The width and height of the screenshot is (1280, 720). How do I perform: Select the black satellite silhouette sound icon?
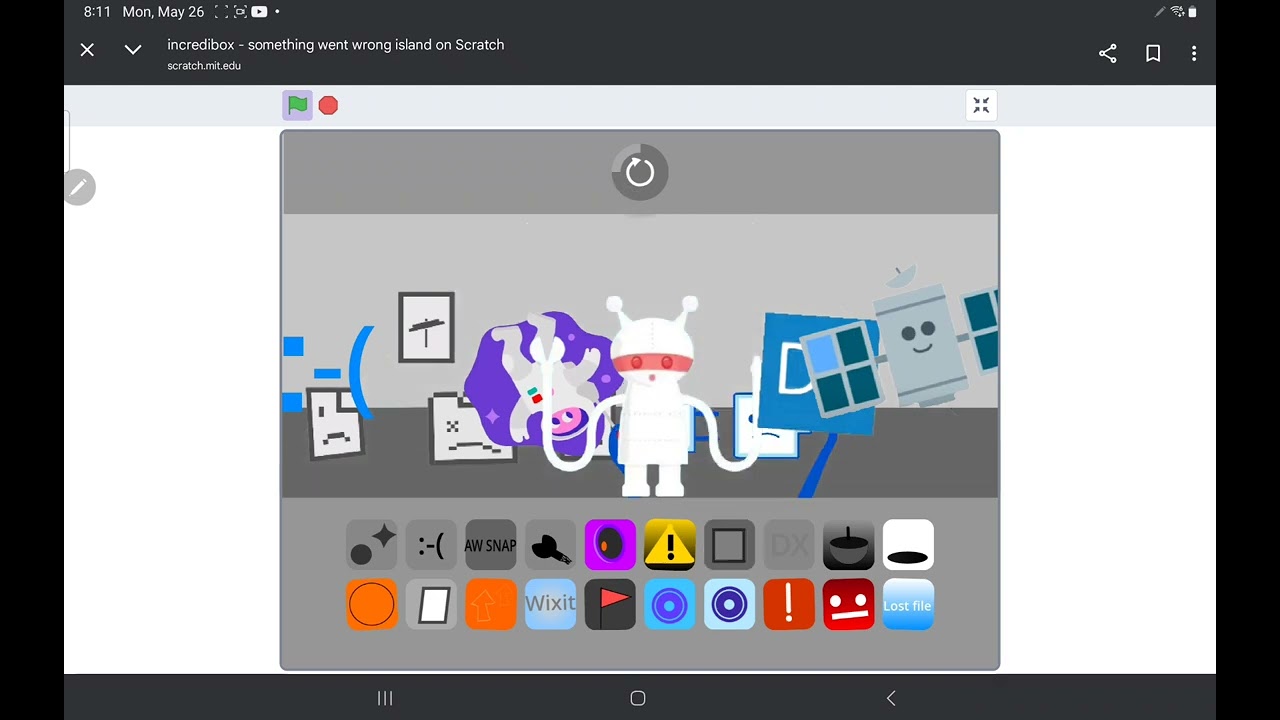click(550, 545)
